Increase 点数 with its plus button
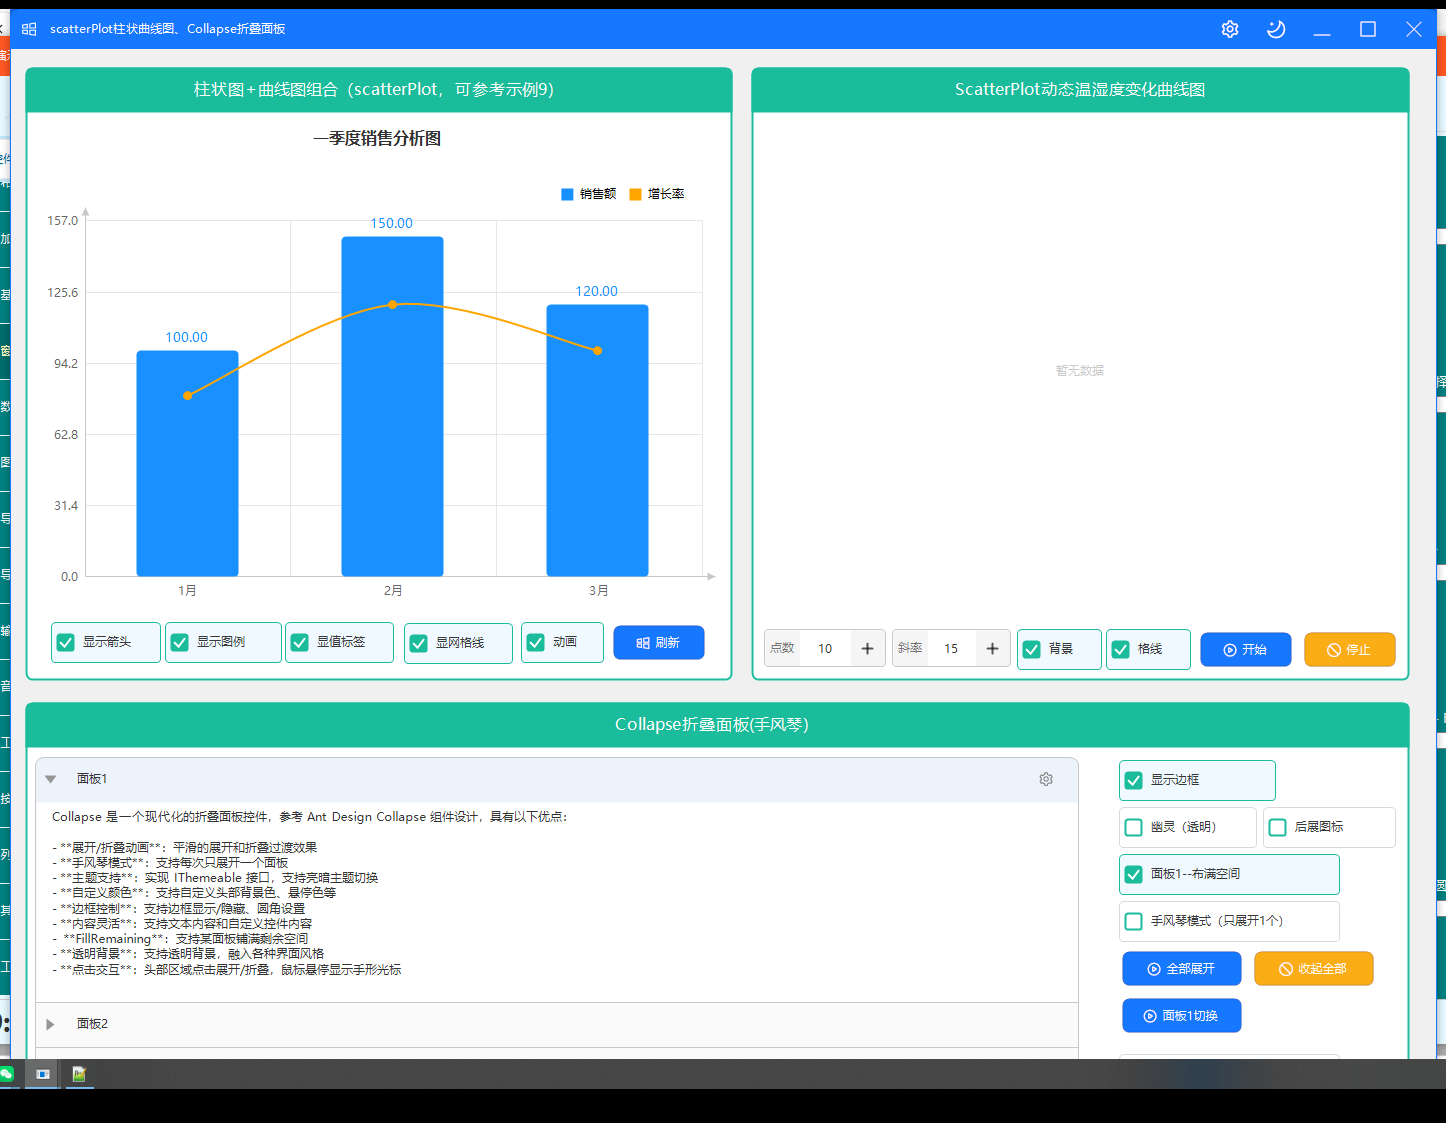Screen dimensions: 1446x1123 pyautogui.click(x=867, y=649)
